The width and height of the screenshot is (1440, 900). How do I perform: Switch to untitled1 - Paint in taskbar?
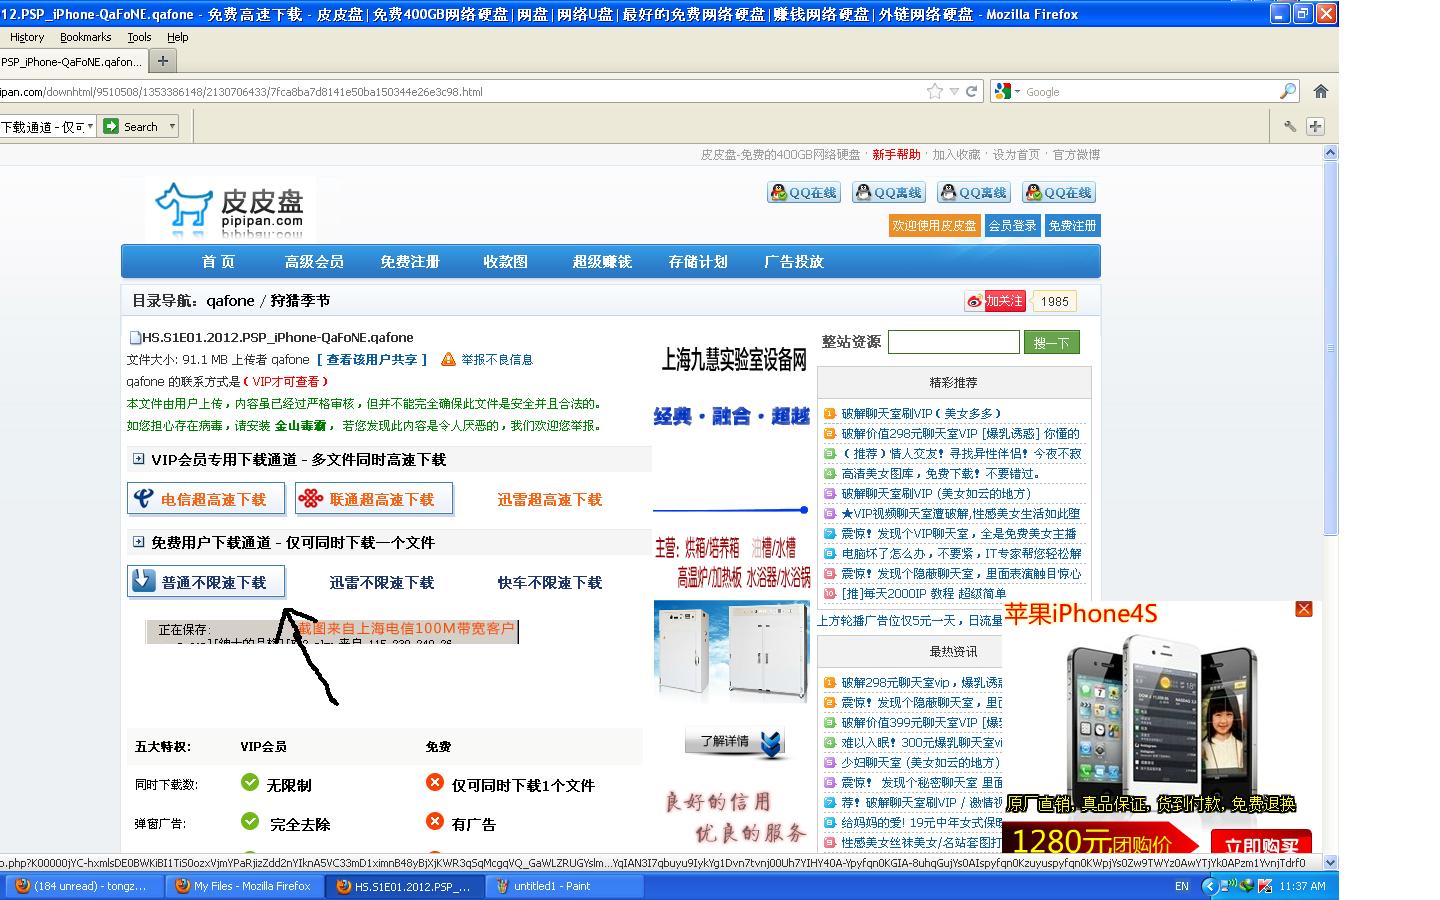(x=565, y=886)
